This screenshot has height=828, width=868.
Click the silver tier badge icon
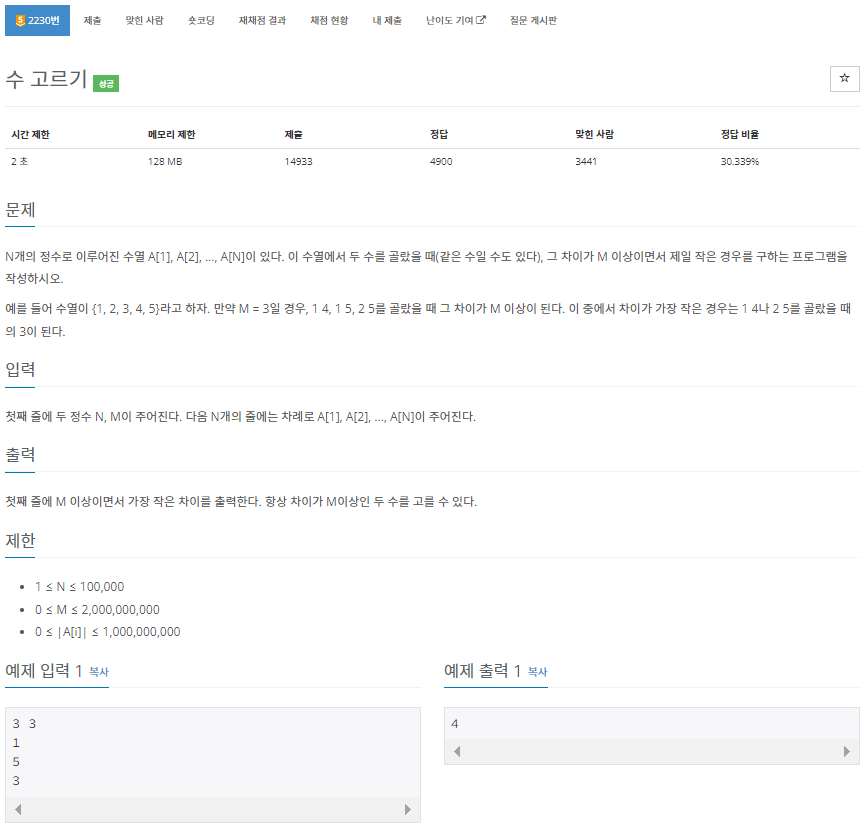(20, 20)
